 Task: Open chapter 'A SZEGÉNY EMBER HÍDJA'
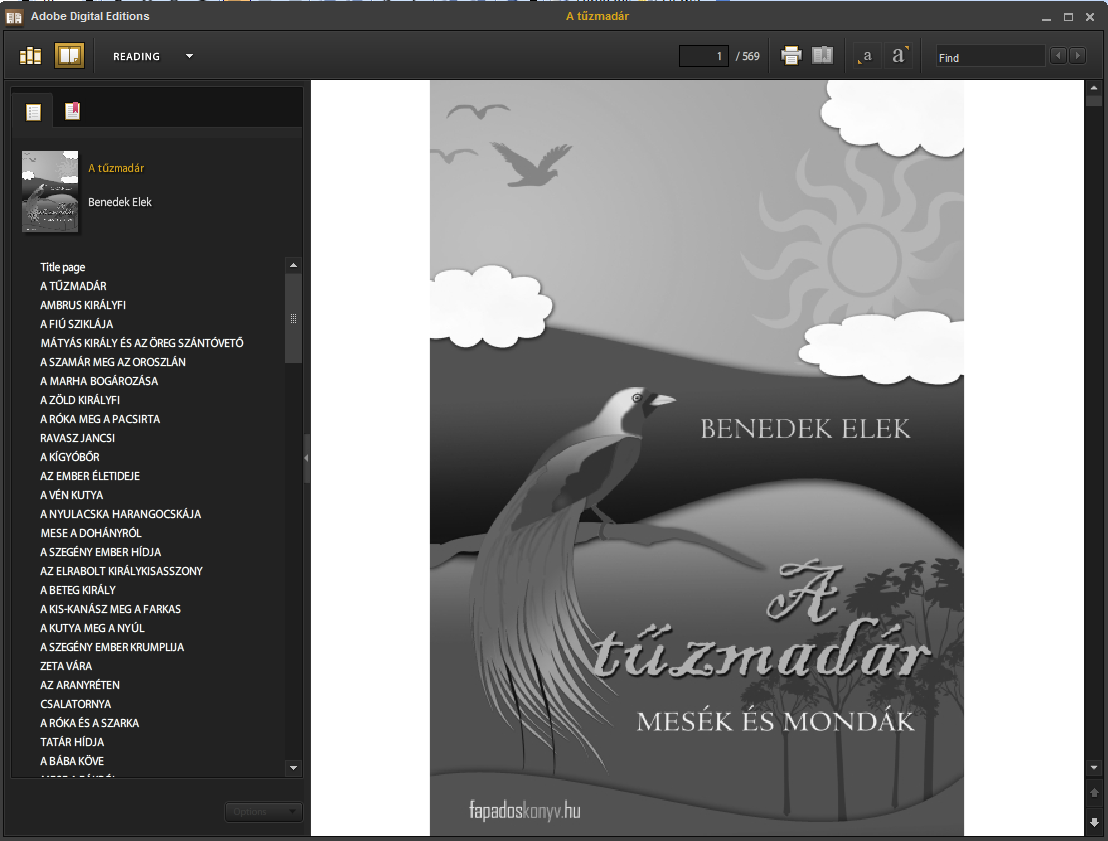coord(100,553)
